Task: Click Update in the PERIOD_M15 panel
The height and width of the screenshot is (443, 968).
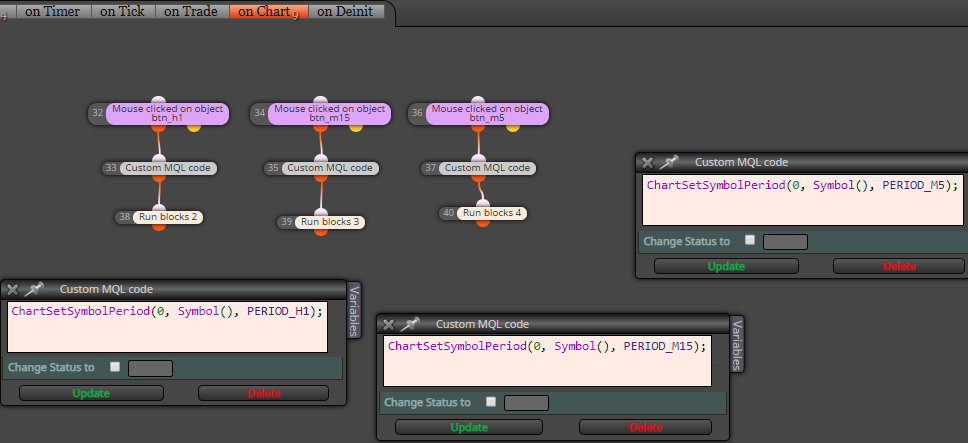Action: coord(469,427)
